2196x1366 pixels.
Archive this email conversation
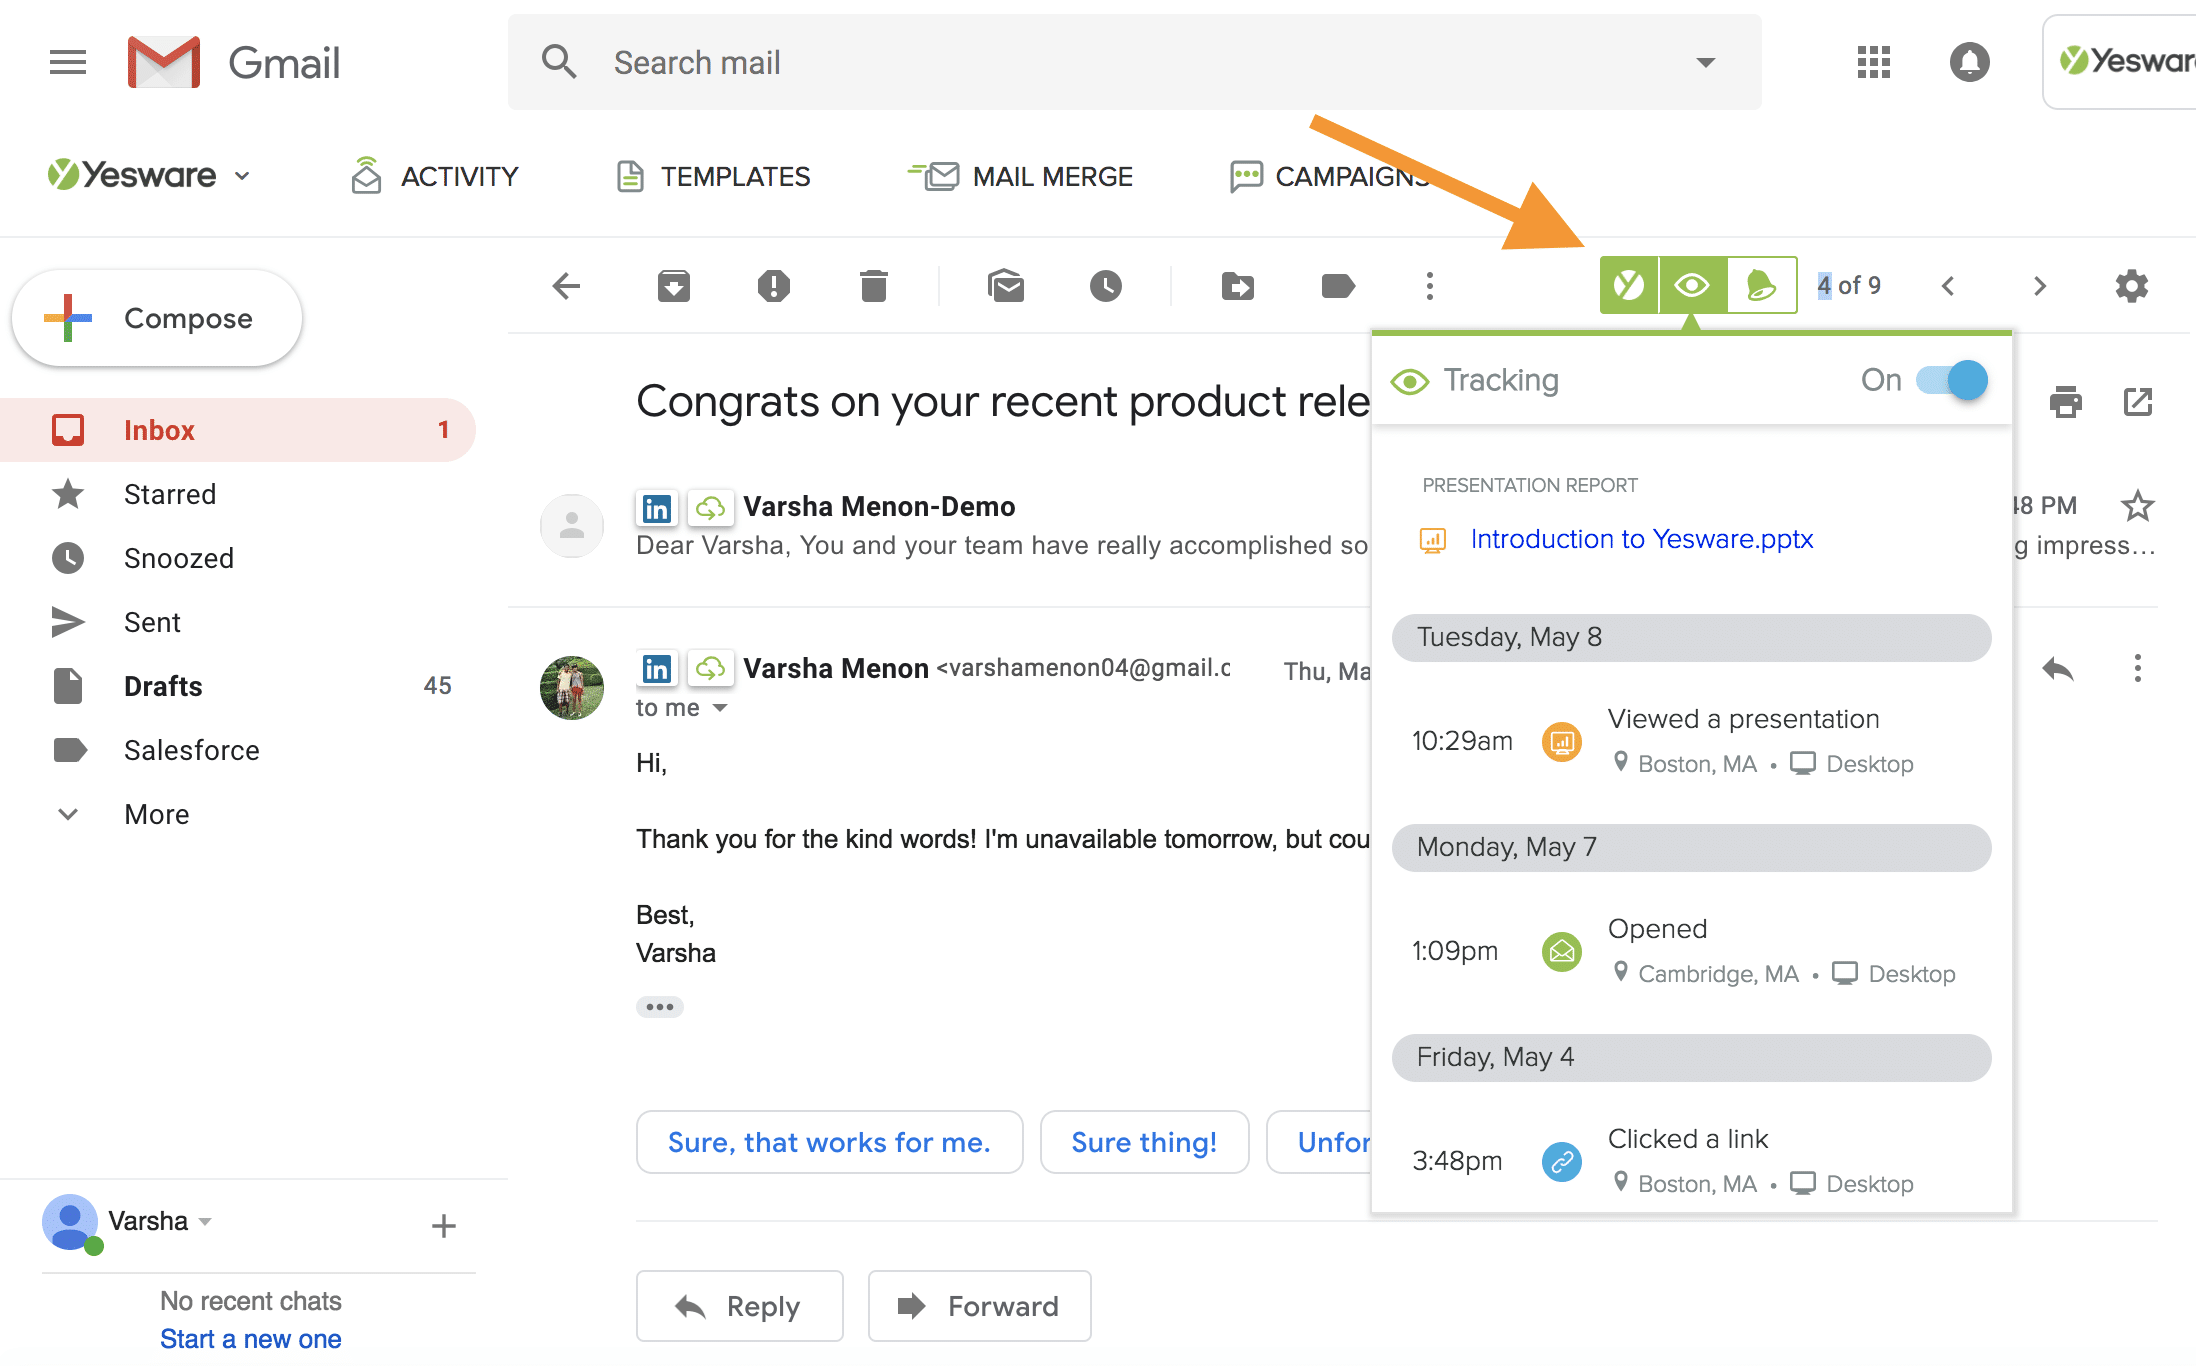pyautogui.click(x=674, y=286)
